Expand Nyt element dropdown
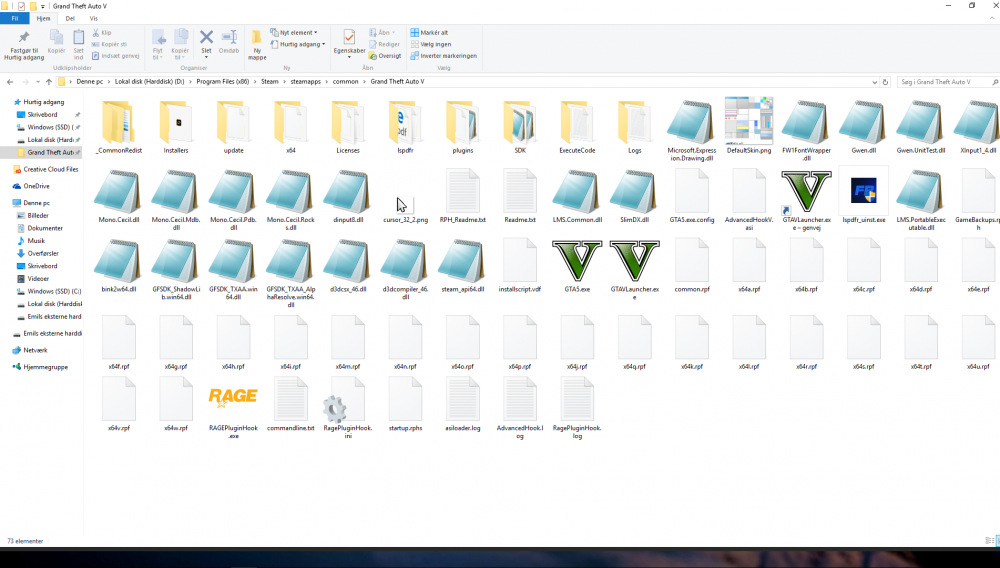 click(x=293, y=33)
